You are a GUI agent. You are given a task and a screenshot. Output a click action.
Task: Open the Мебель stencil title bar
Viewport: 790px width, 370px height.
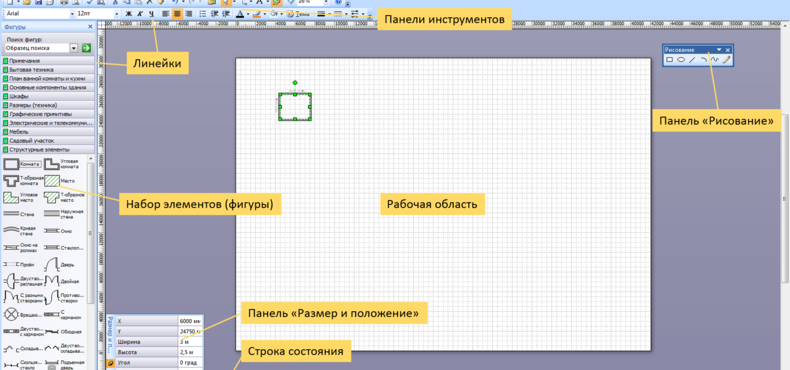48,132
